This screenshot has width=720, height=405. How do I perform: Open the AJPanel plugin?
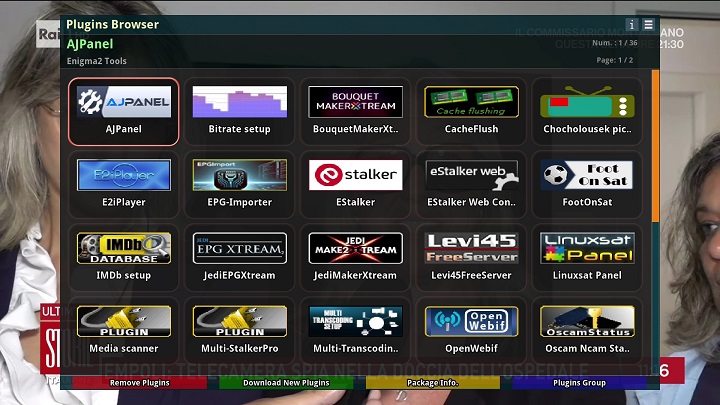[x=124, y=112]
